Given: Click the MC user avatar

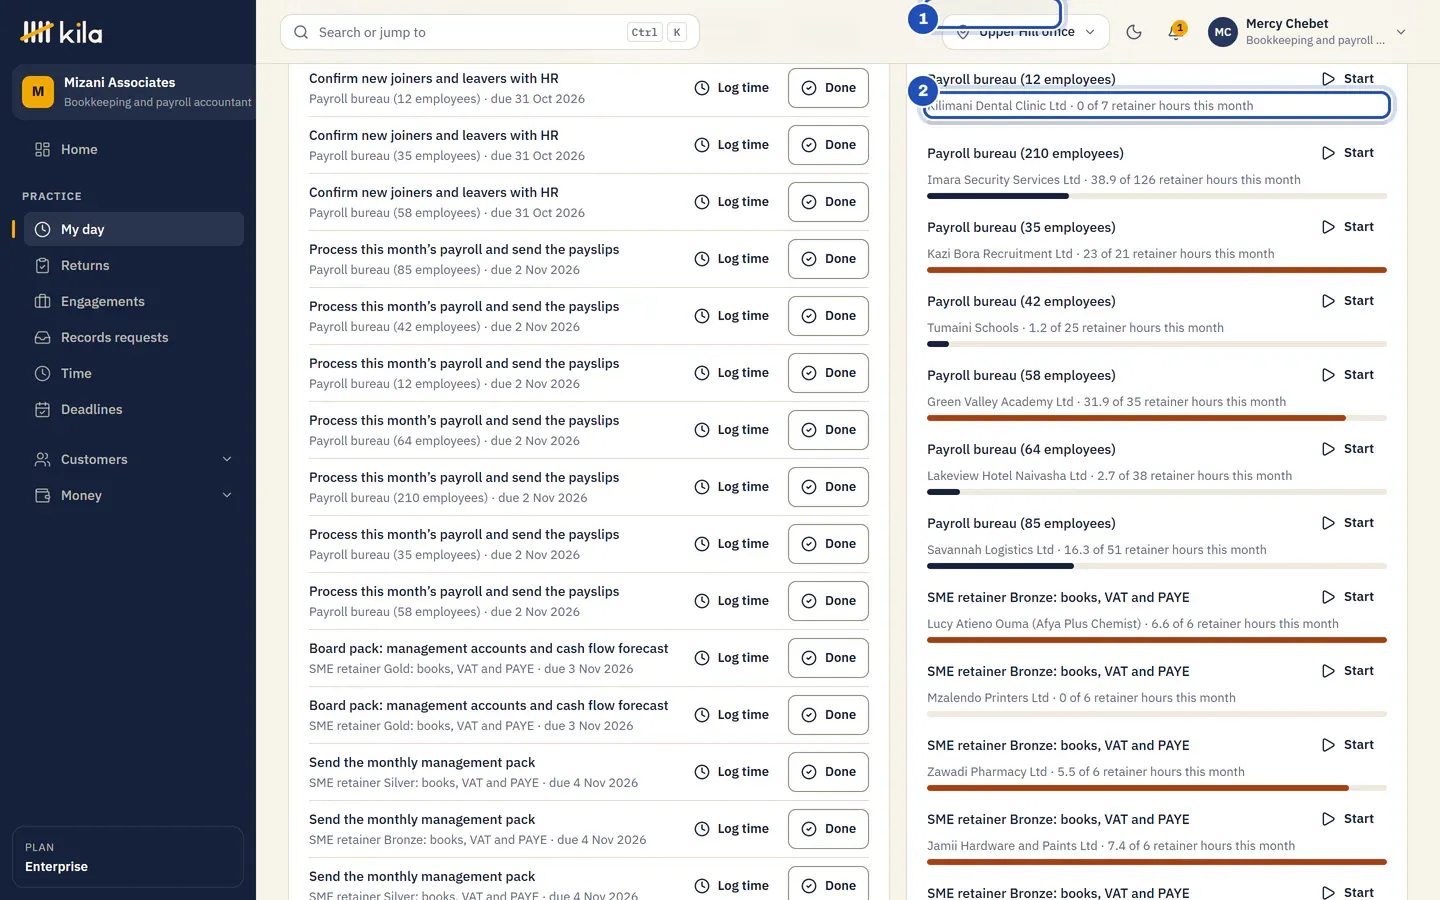Looking at the screenshot, I should tap(1222, 32).
